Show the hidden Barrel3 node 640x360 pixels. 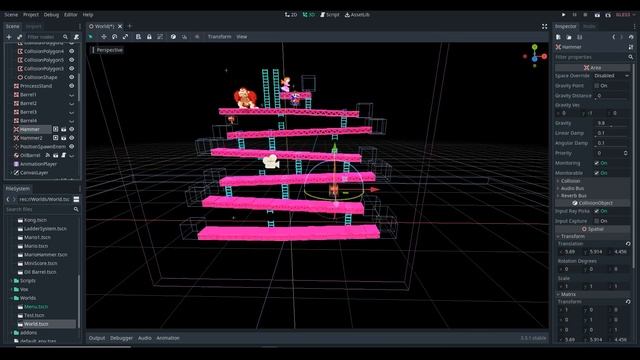pyautogui.click(x=72, y=112)
